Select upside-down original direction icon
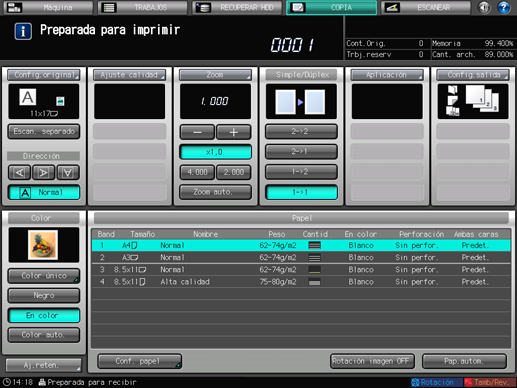 tap(68, 172)
